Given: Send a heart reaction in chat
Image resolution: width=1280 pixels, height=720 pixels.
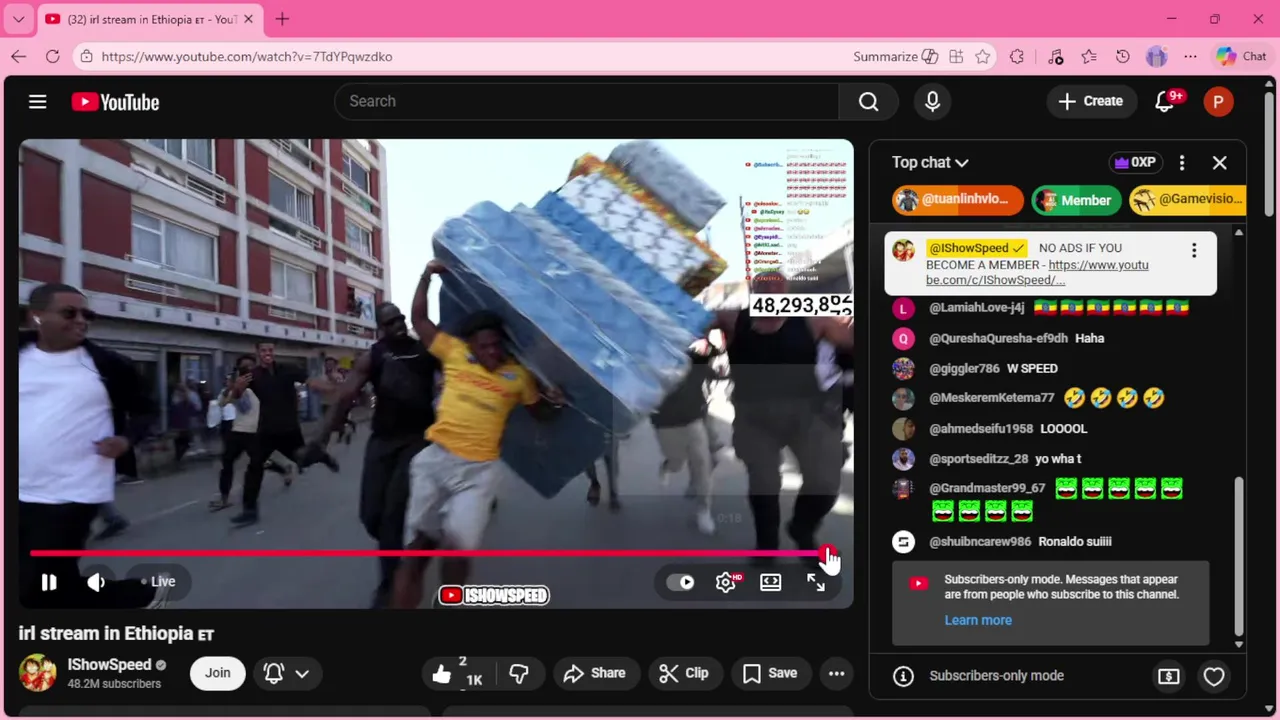Looking at the screenshot, I should click(x=1214, y=676).
